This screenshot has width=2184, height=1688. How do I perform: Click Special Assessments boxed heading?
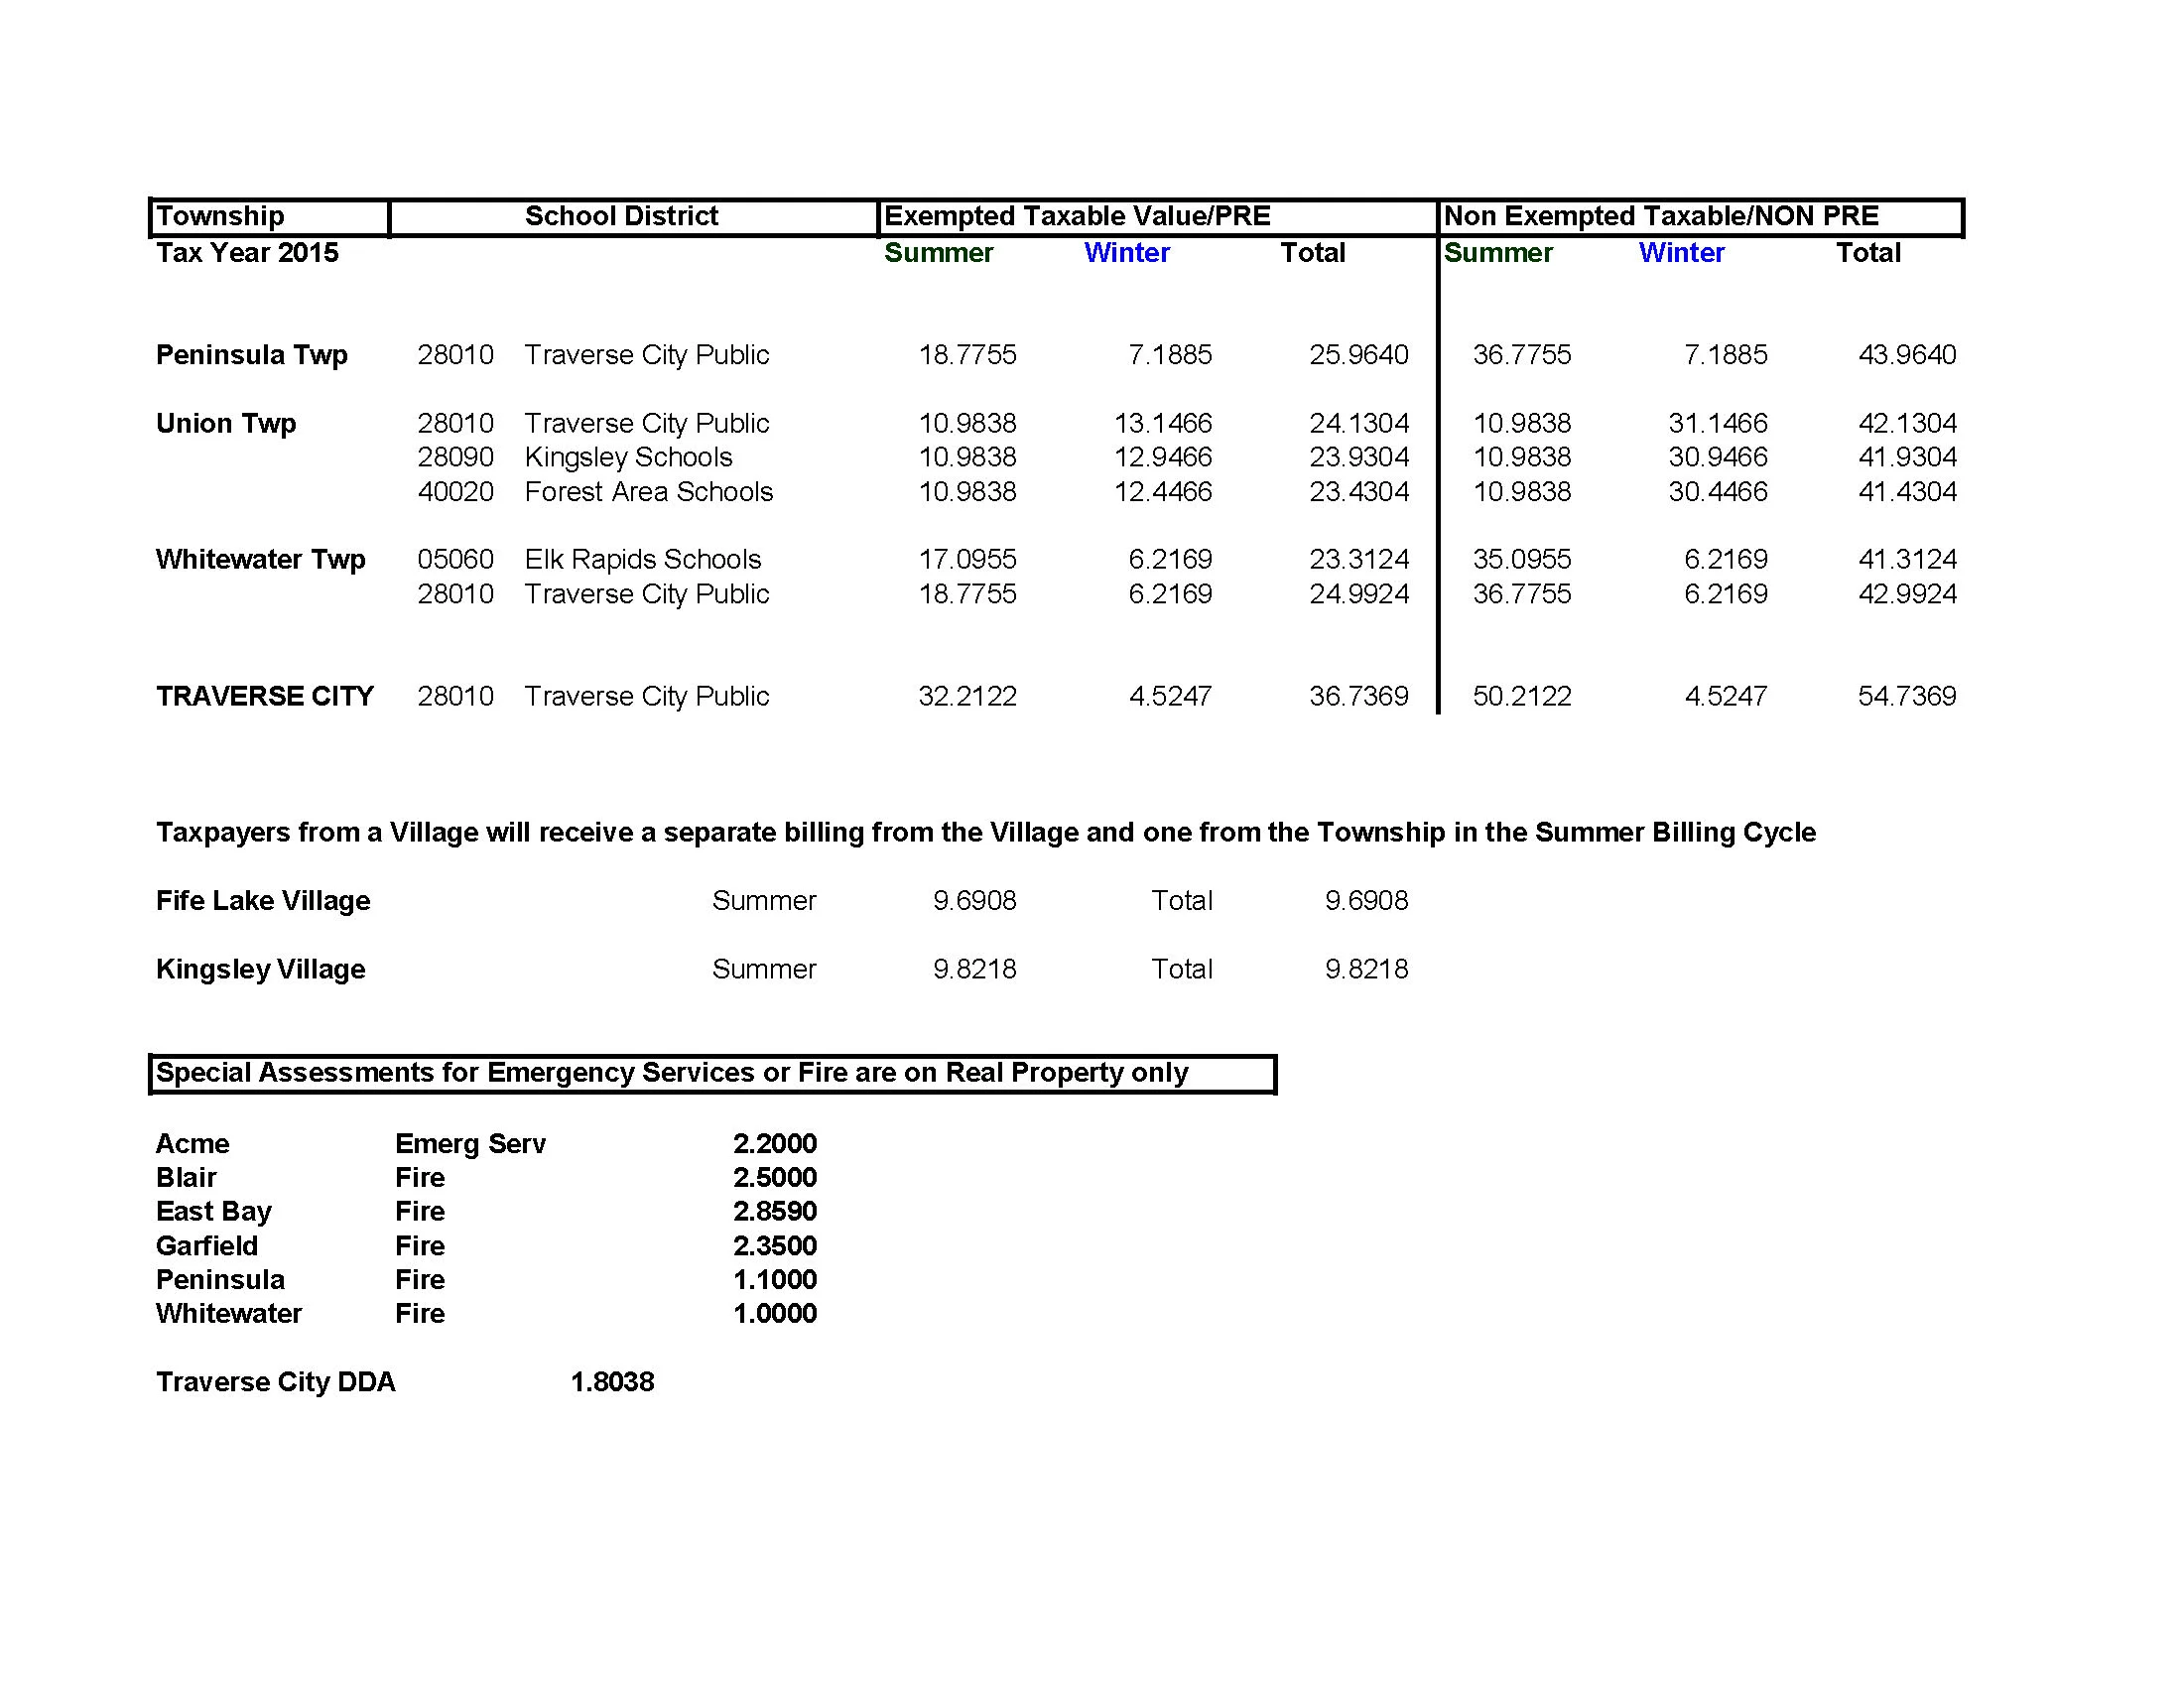click(x=672, y=1073)
